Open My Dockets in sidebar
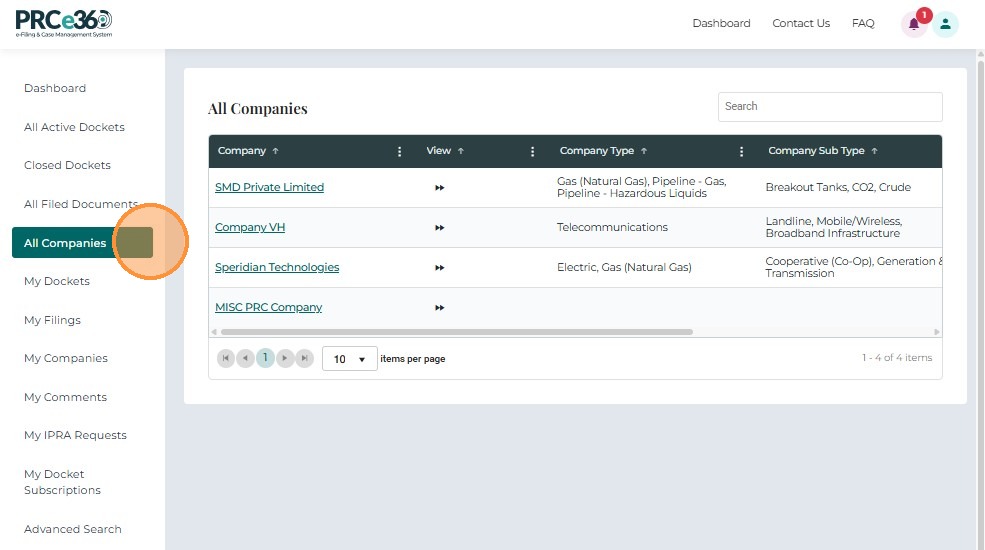 (57, 281)
